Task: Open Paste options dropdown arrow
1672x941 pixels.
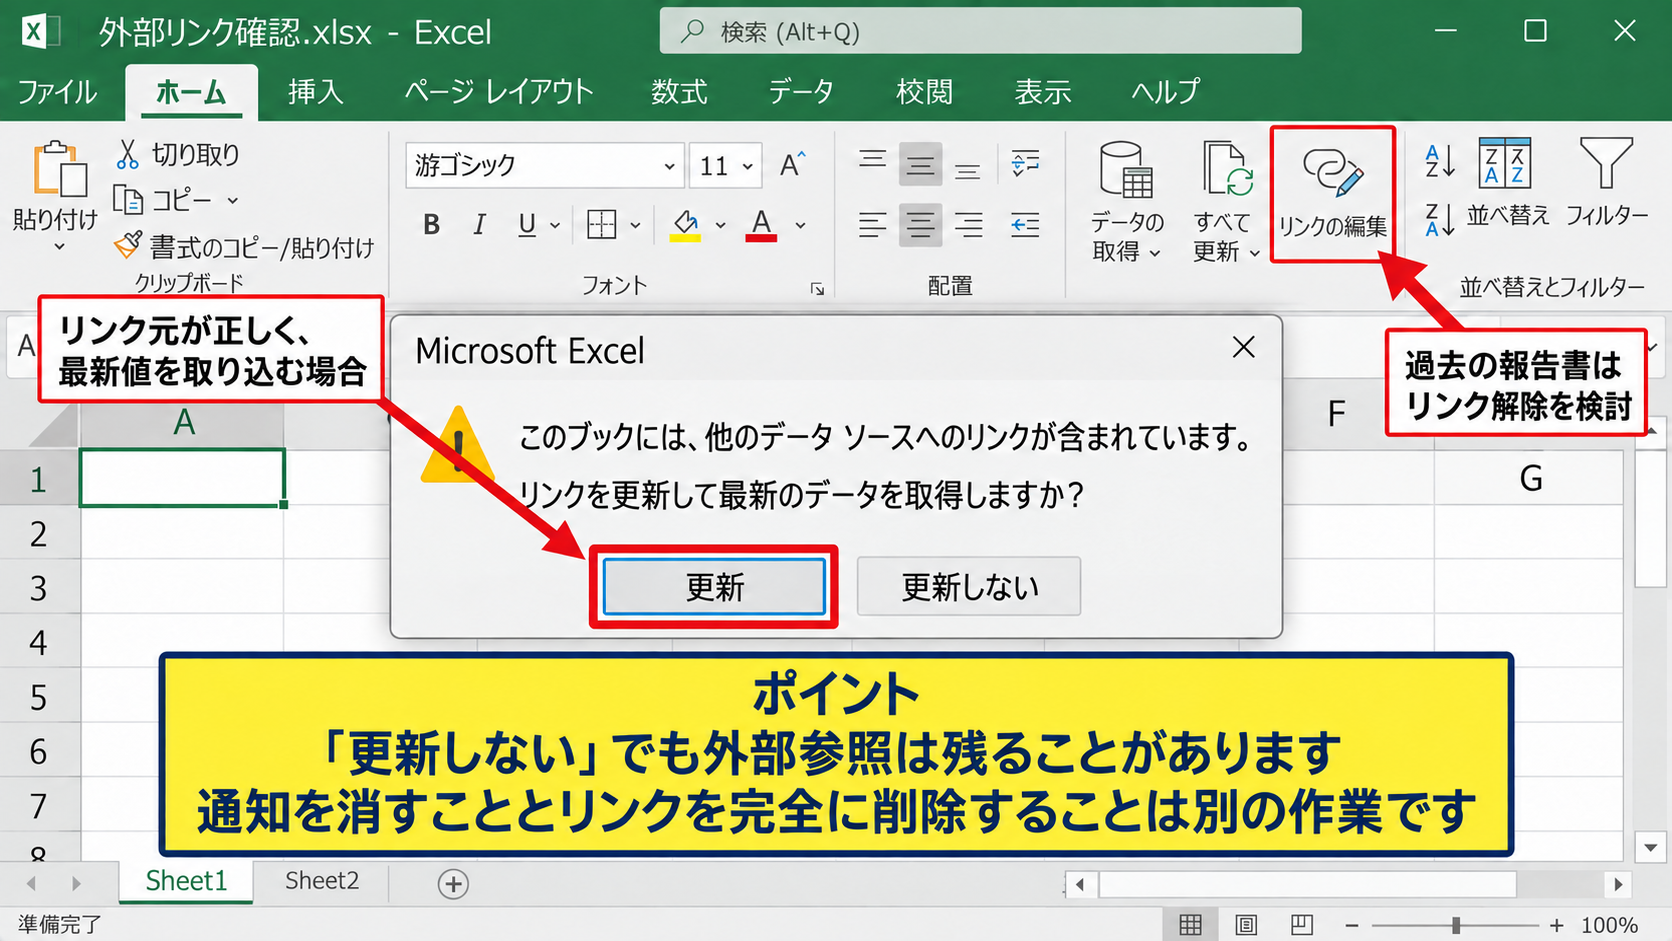Action: 58,246
